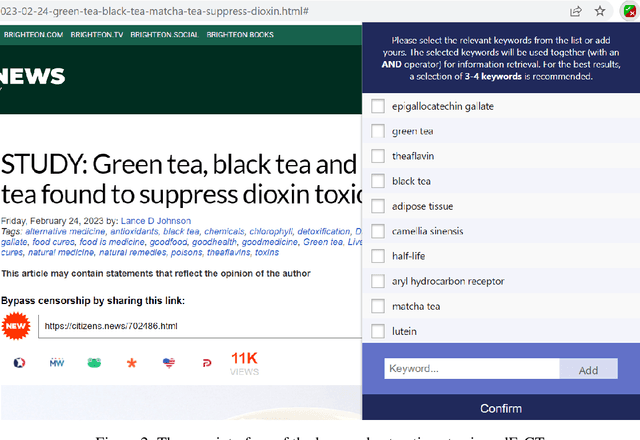Share article via the green frog icon
Viewport: 640px width, 440px height.
[x=94, y=362]
